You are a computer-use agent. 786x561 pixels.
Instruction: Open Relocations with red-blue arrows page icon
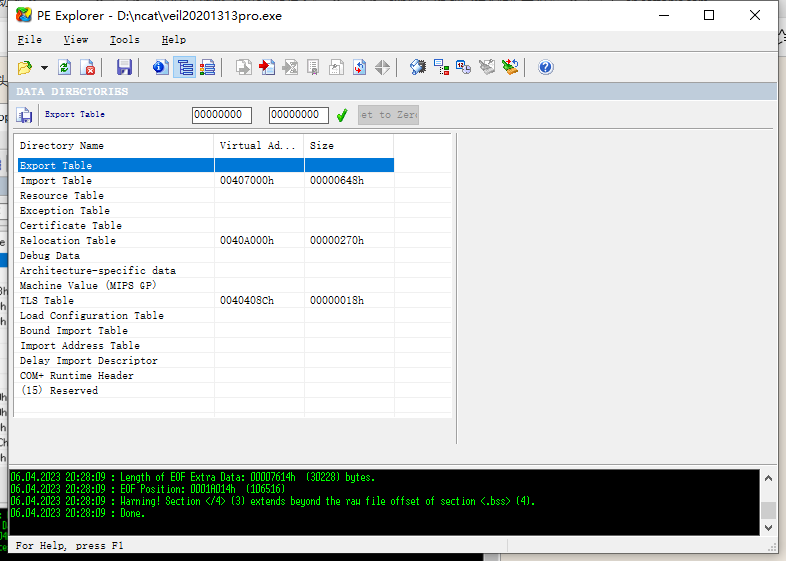[359, 67]
